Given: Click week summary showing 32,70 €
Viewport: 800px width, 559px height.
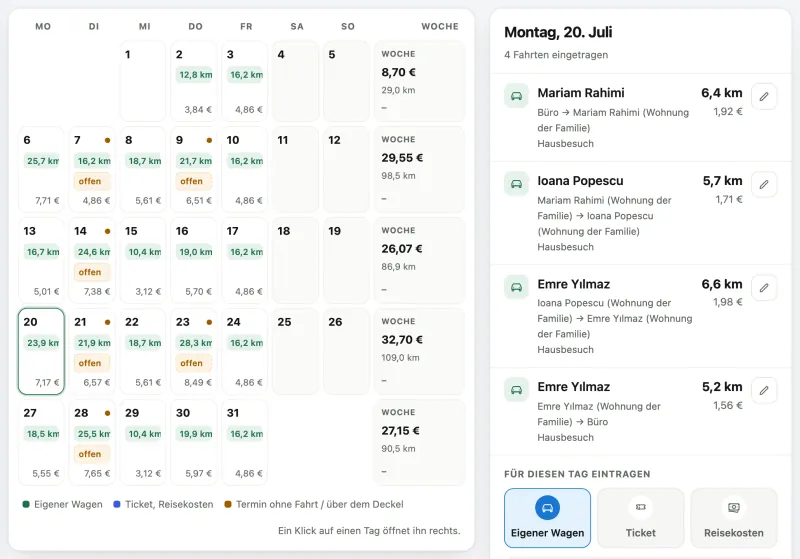Looking at the screenshot, I should point(419,351).
